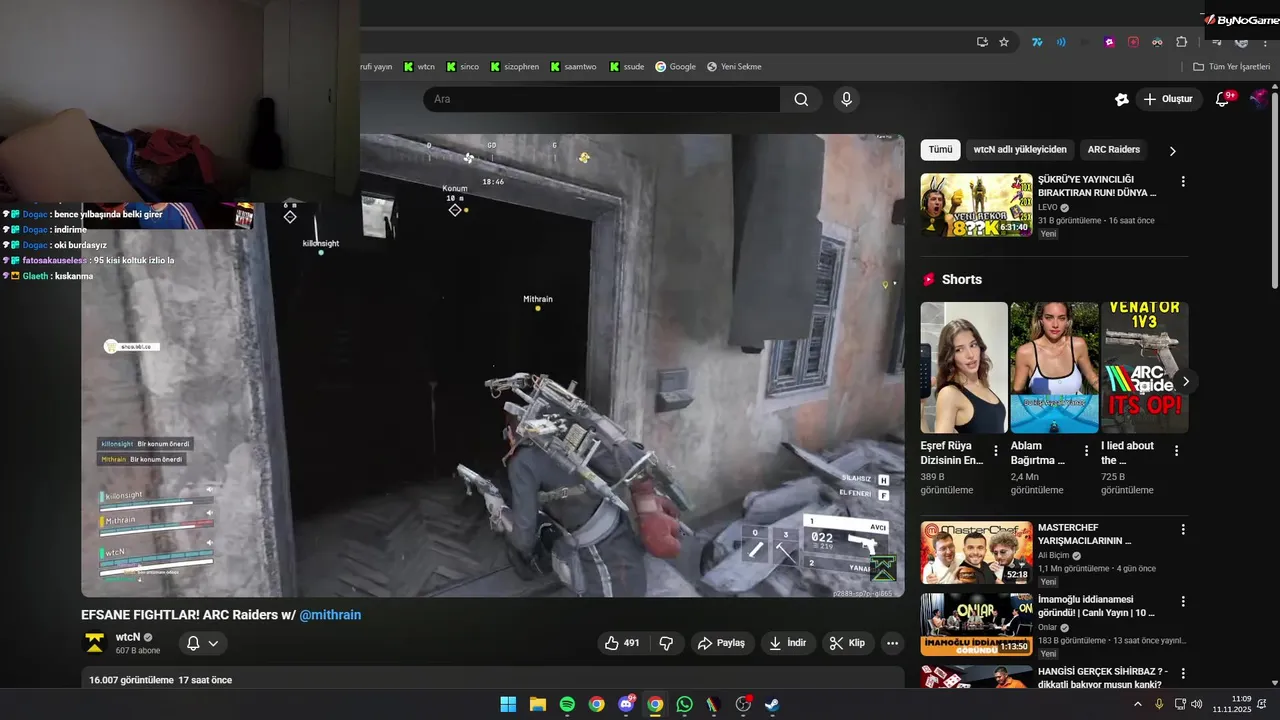The height and width of the screenshot is (720, 1280).
Task: Open VENATOR 1V3 short thumbnail
Action: (x=1145, y=367)
